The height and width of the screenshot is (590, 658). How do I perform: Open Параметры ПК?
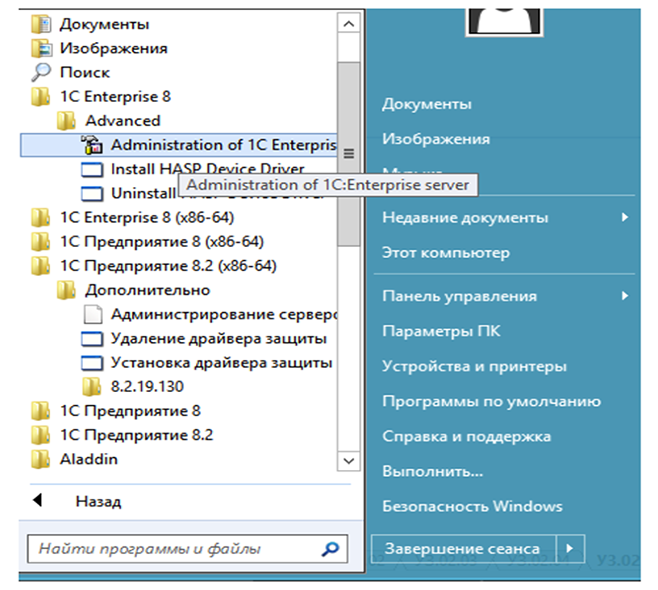tap(441, 331)
